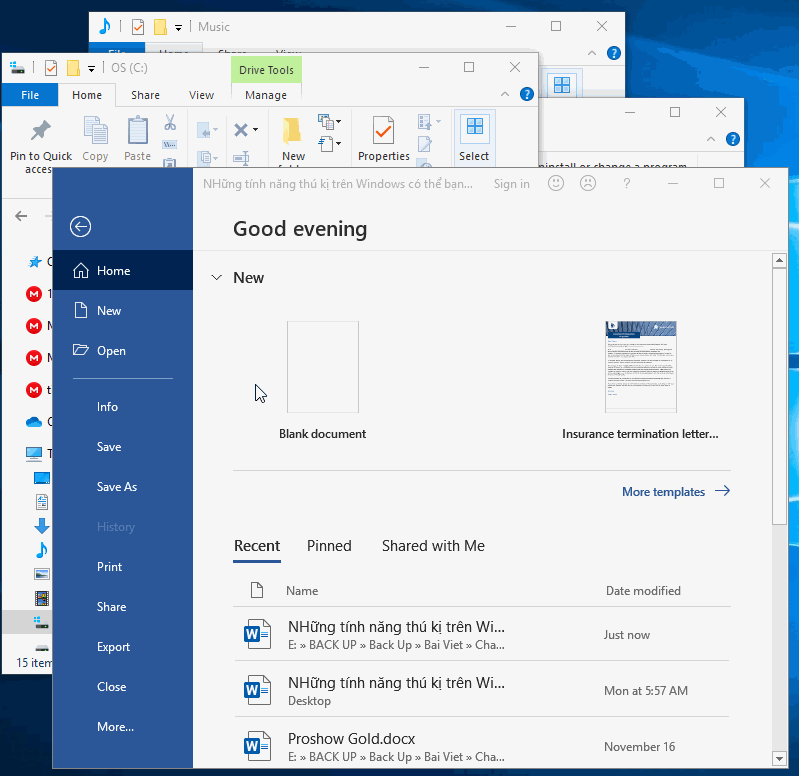Viewport: 799px width, 776px height.
Task: Switch to Pinned tab
Action: click(329, 546)
